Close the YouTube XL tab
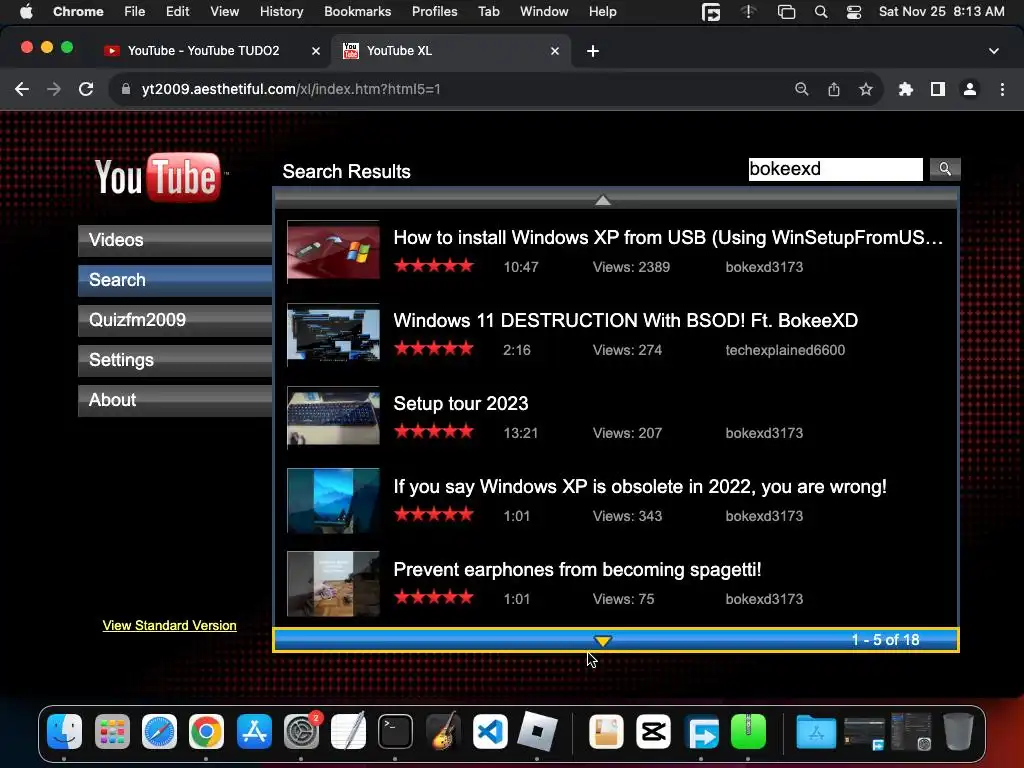Screen dimensions: 1024x768 tap(554, 51)
